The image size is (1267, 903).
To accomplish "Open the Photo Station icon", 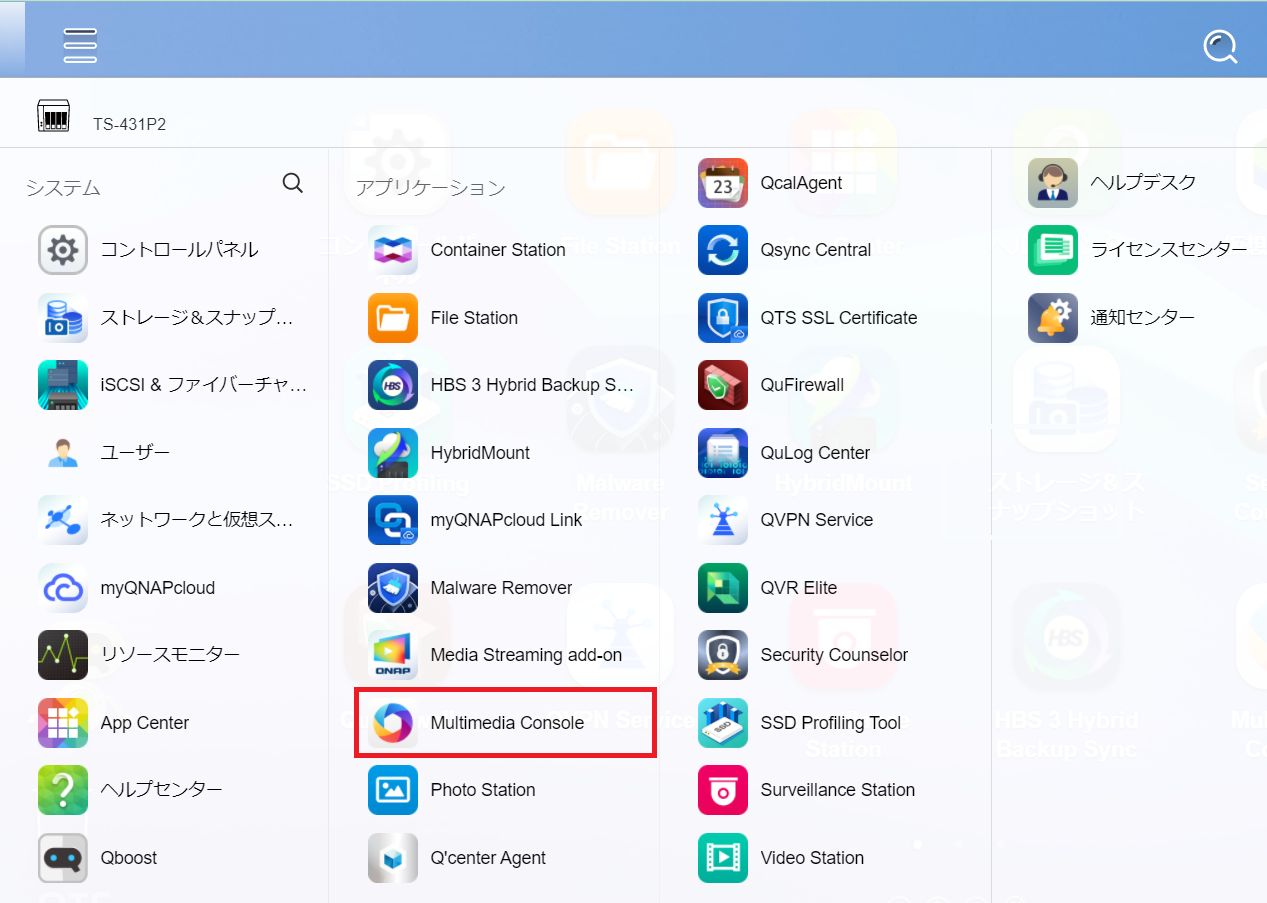I will [393, 790].
